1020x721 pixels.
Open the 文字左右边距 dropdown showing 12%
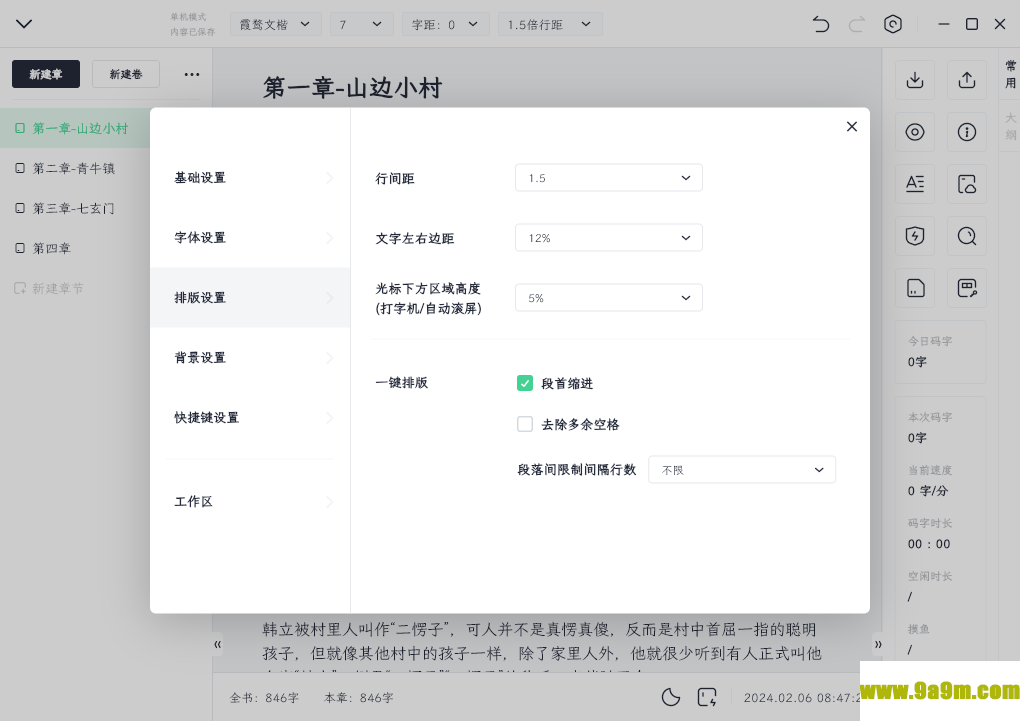(608, 238)
